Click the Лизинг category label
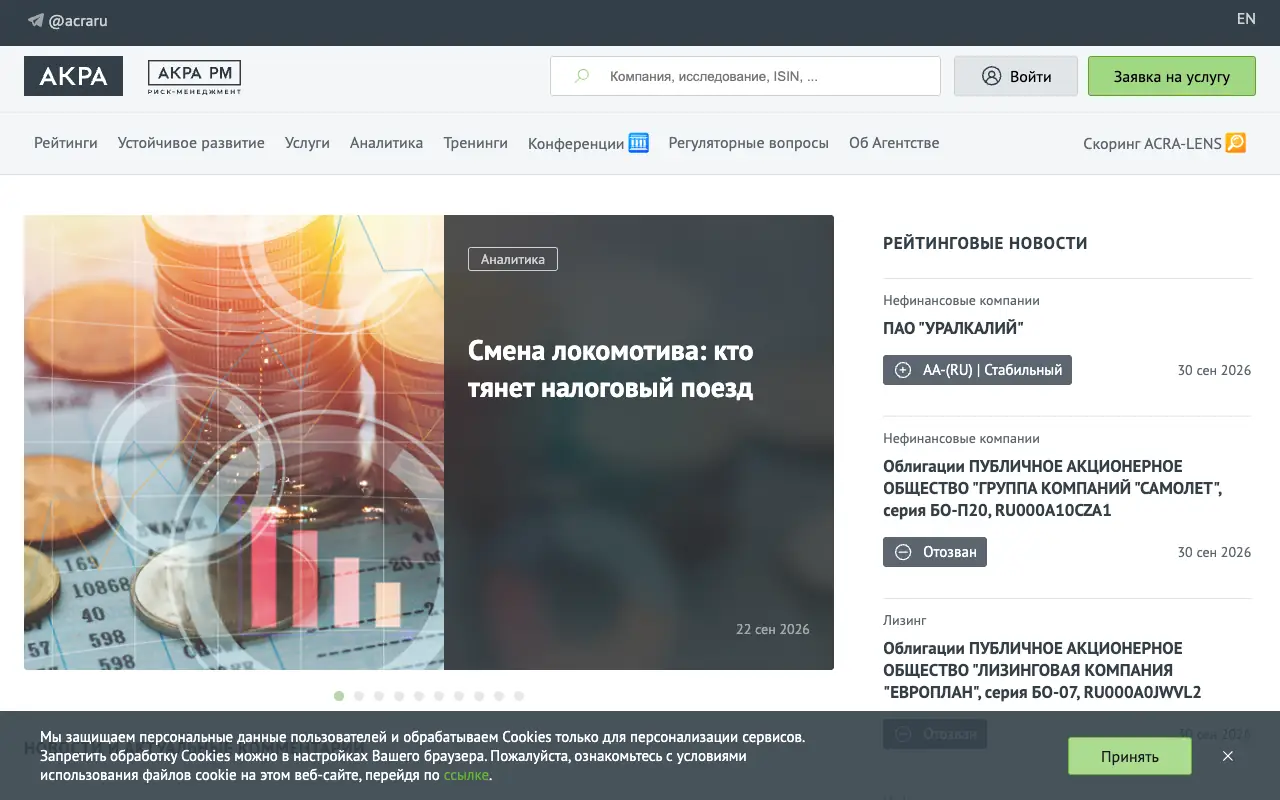Viewport: 1280px width, 800px height. pyautogui.click(x=905, y=620)
